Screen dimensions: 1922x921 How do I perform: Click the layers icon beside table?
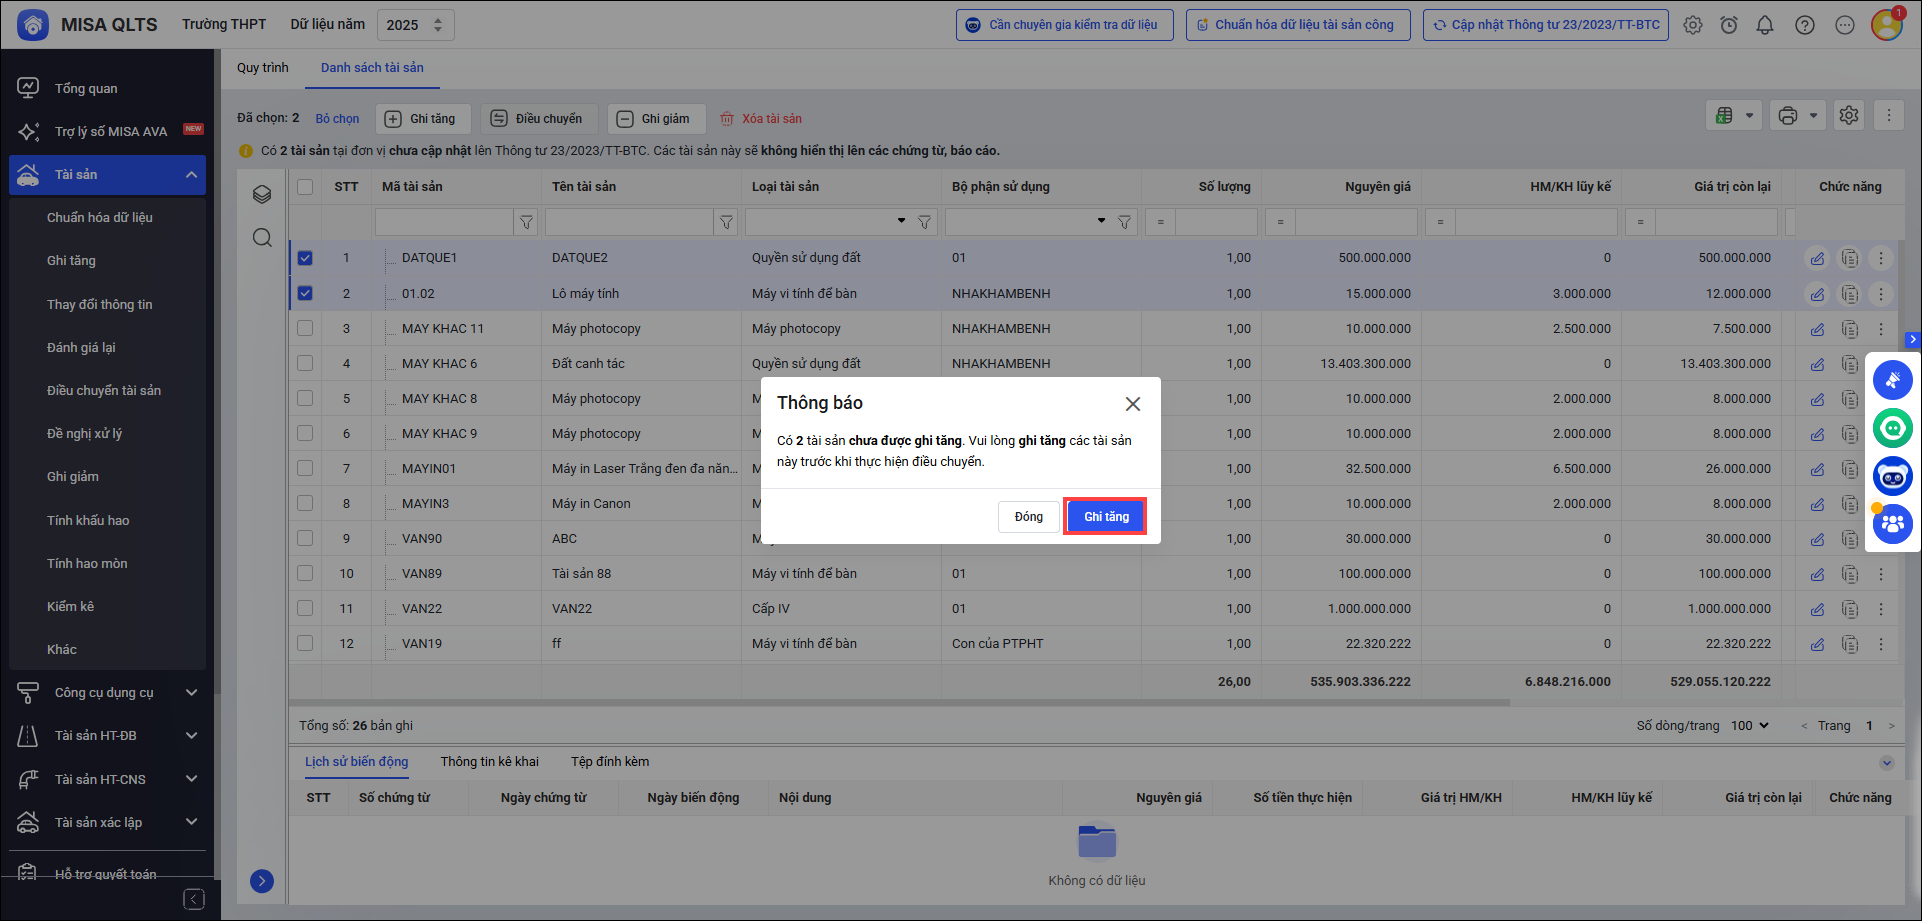coord(262,194)
